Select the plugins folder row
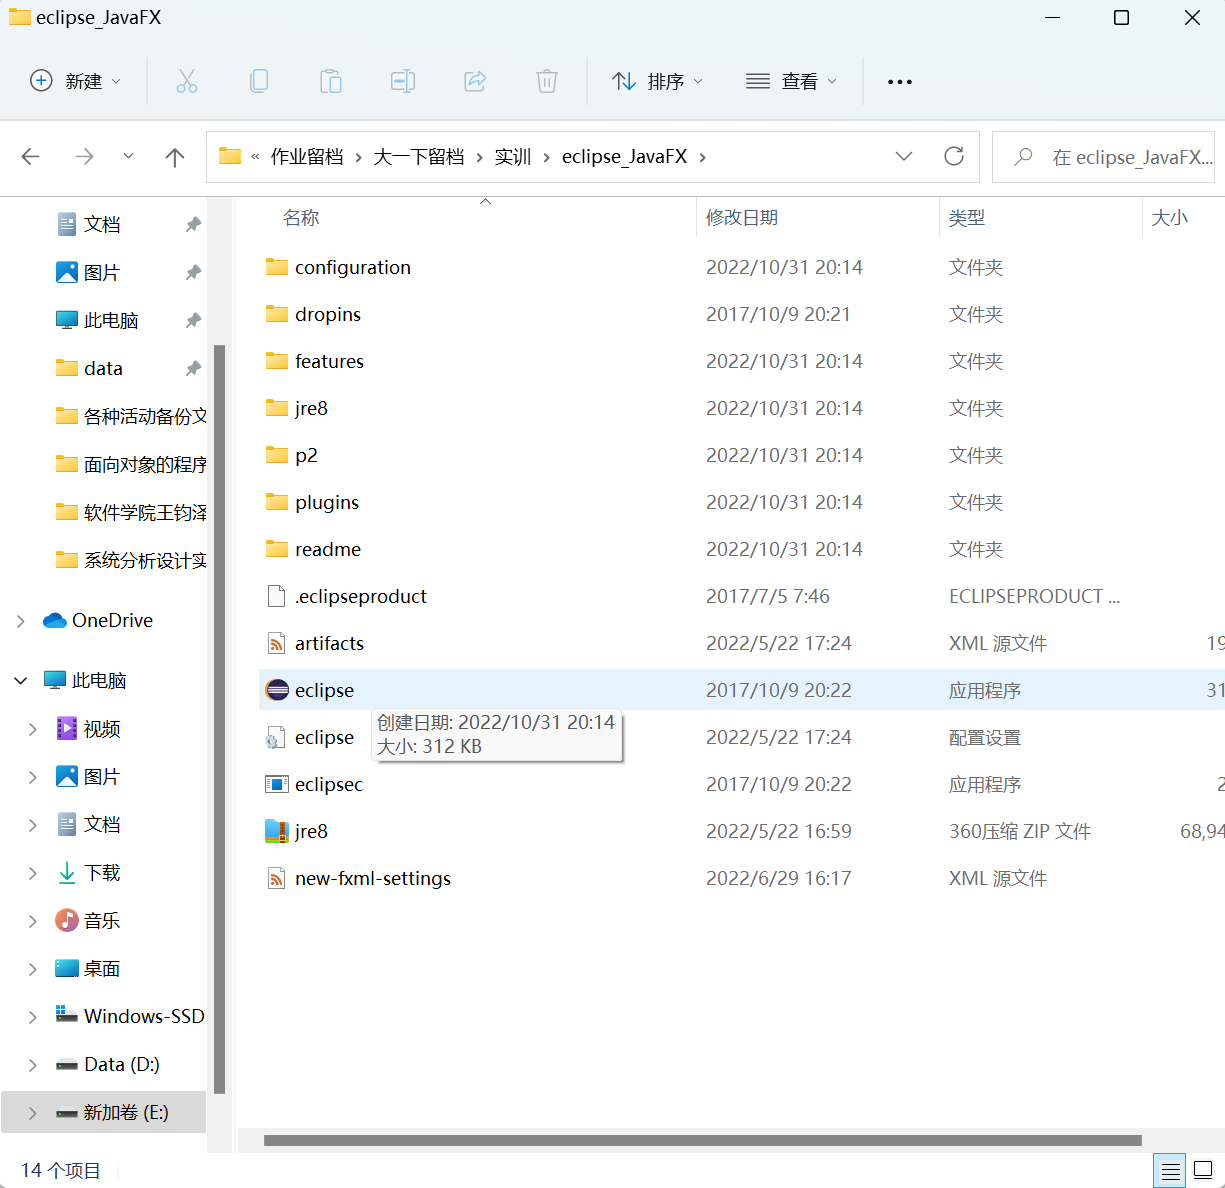This screenshot has height=1188, width=1225. (740, 502)
